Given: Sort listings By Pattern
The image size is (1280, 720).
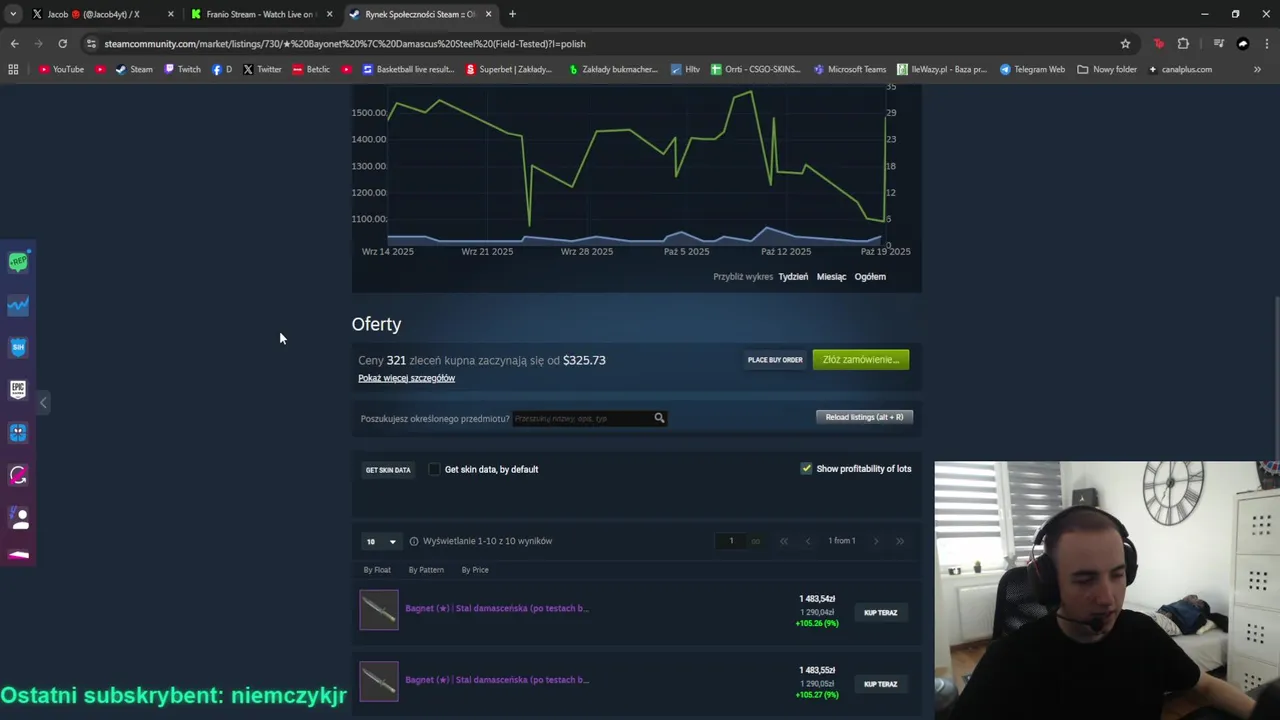Looking at the screenshot, I should (x=426, y=570).
